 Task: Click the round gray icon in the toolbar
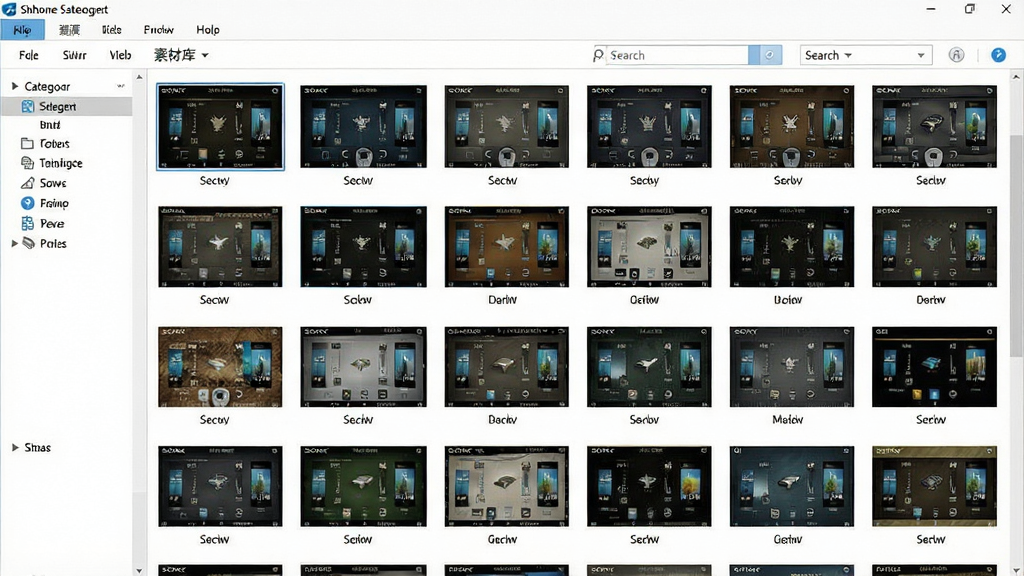(956, 55)
